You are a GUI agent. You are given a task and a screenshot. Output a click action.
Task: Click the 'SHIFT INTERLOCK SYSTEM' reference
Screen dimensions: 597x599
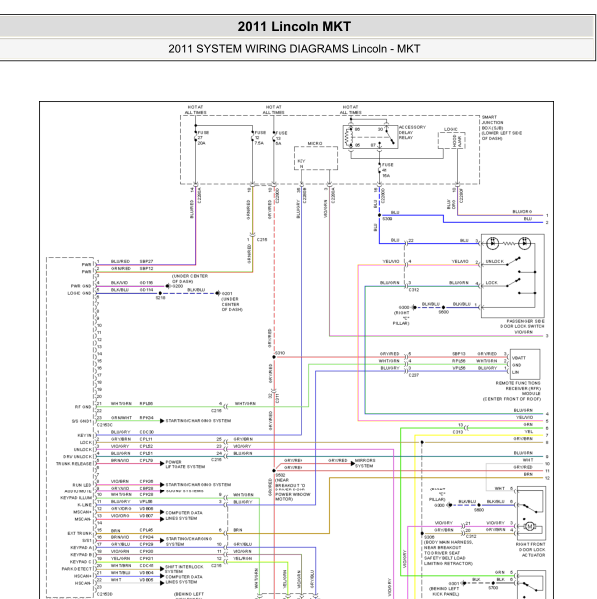tap(184, 569)
